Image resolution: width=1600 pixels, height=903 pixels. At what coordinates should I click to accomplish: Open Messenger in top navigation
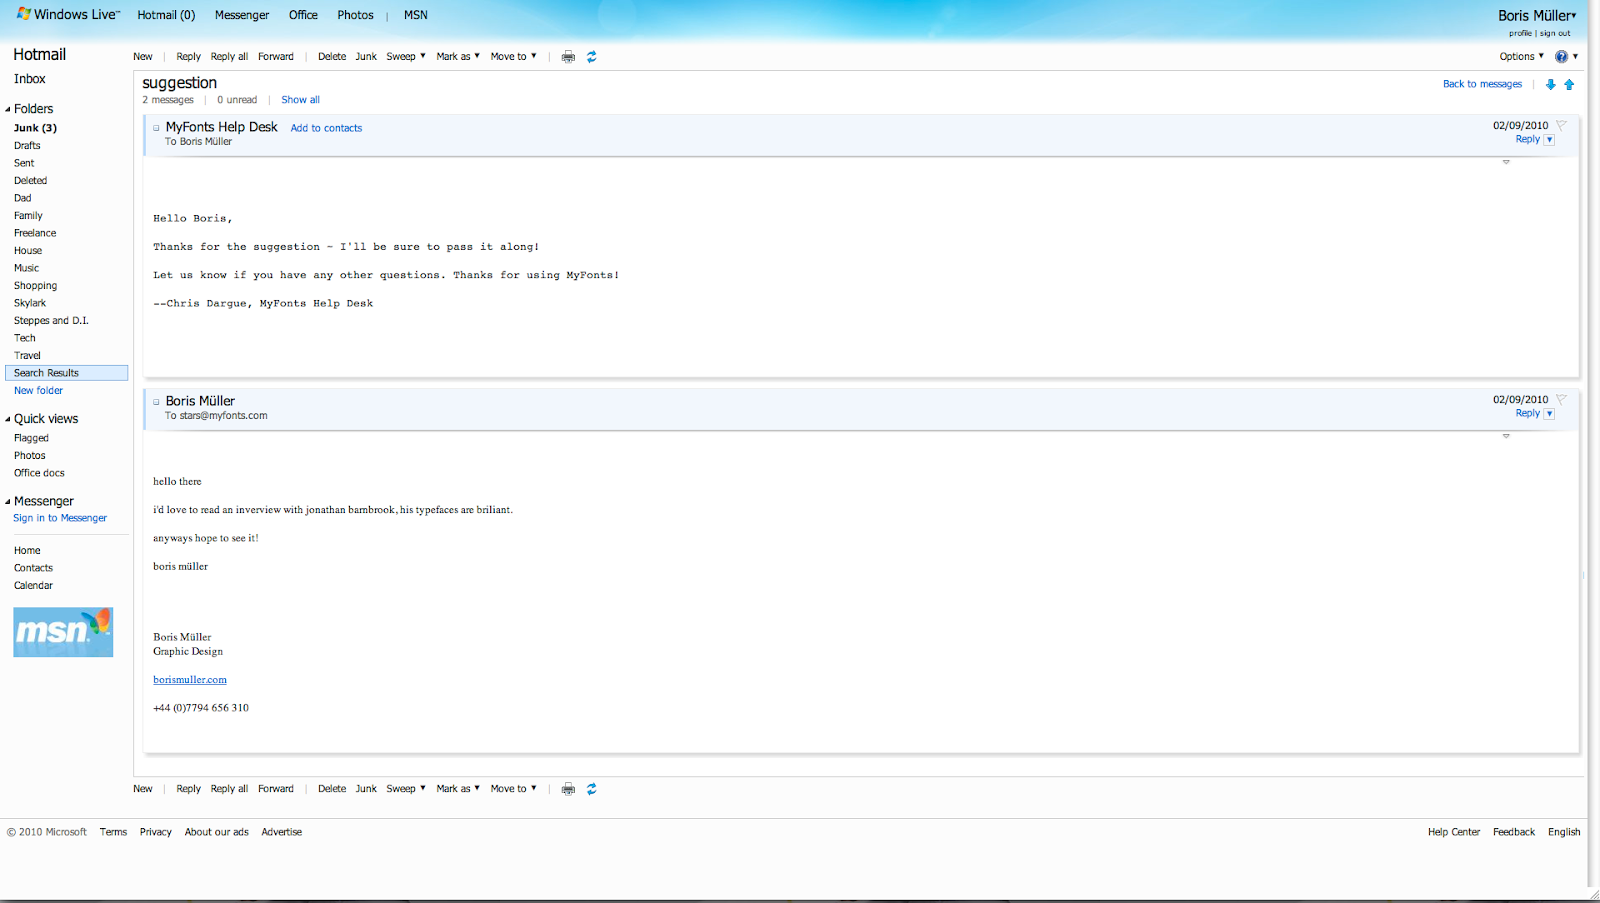[x=242, y=15]
